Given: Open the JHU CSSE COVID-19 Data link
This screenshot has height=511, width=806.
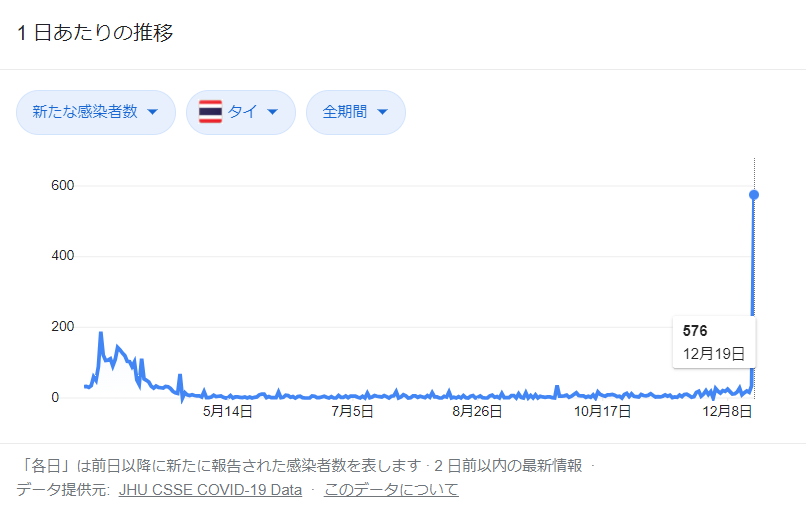Looking at the screenshot, I should pos(210,489).
